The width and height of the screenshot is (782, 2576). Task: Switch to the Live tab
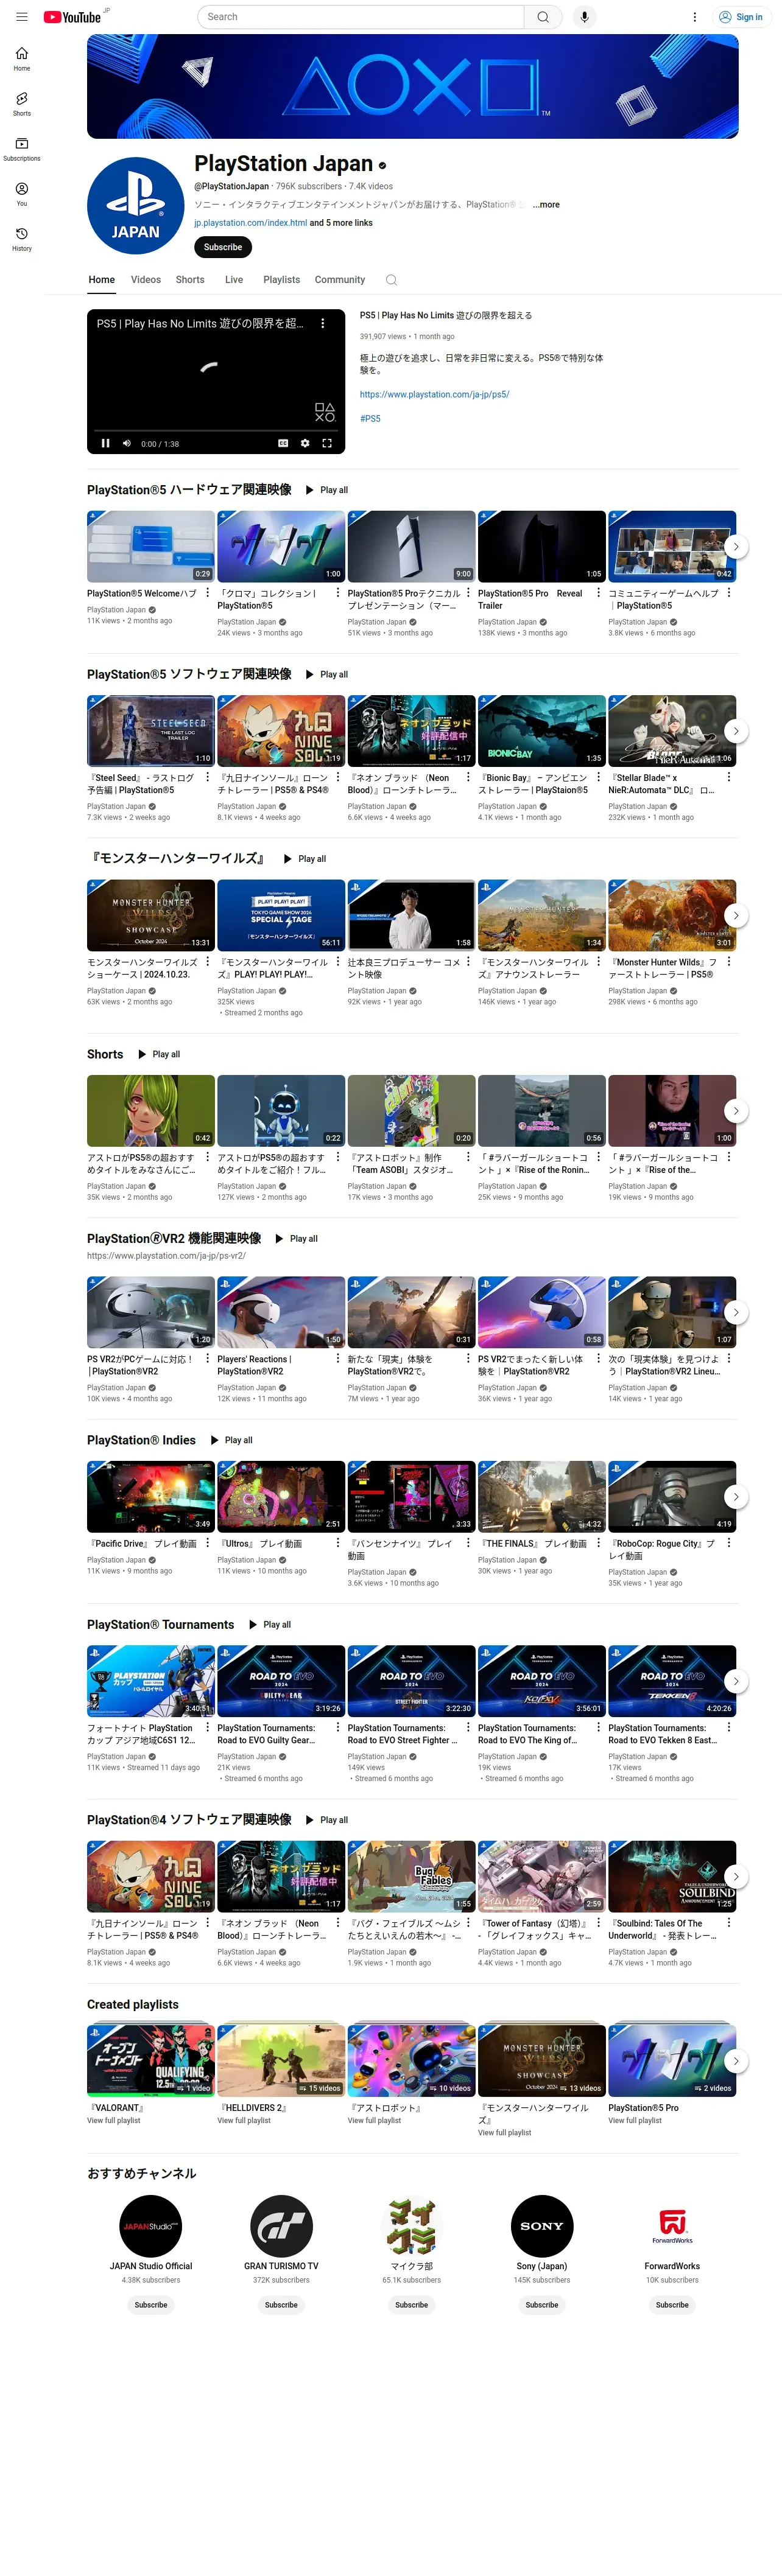234,280
